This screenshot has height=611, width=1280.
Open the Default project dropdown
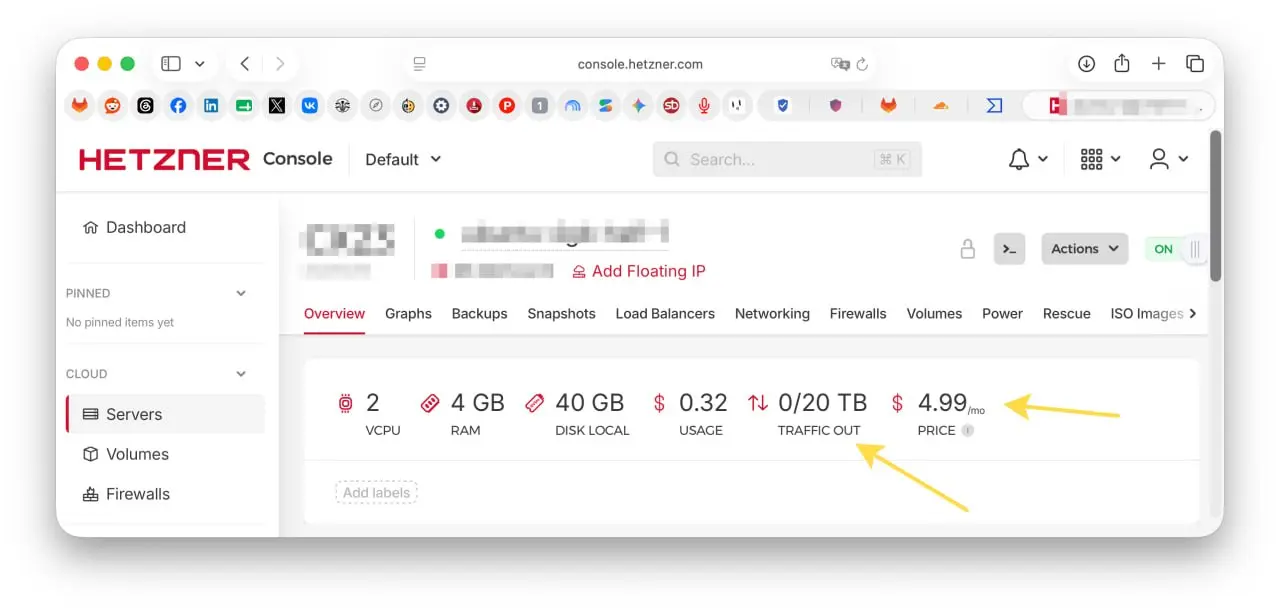(403, 159)
